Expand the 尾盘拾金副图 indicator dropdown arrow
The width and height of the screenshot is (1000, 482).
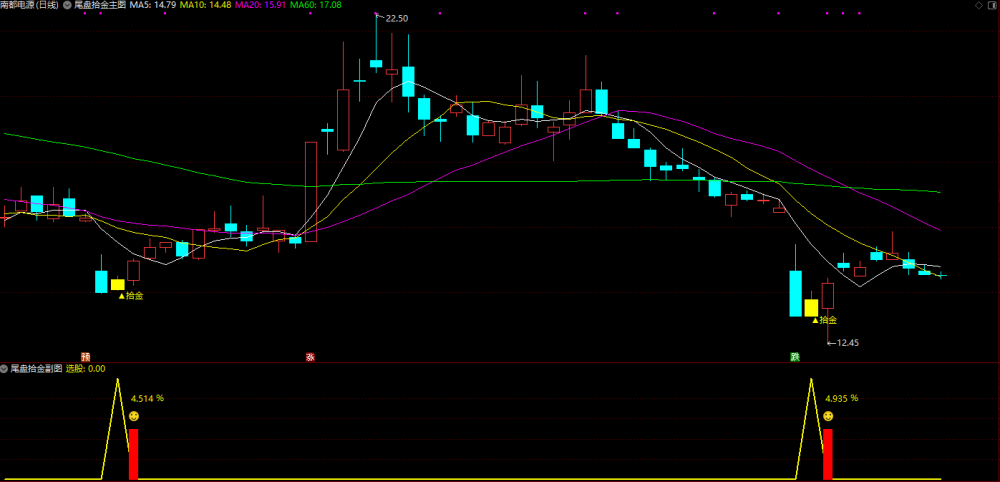coord(4,369)
